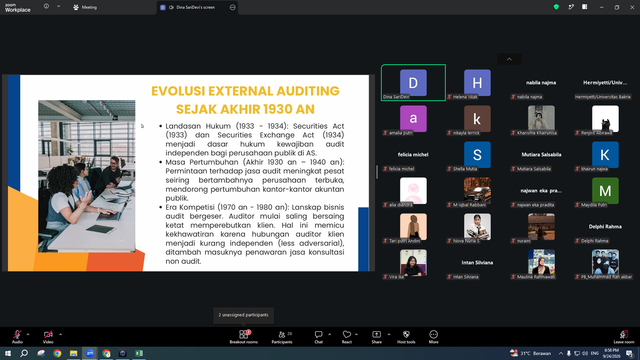Select M Iqbal Rabbani video tile

point(477,190)
